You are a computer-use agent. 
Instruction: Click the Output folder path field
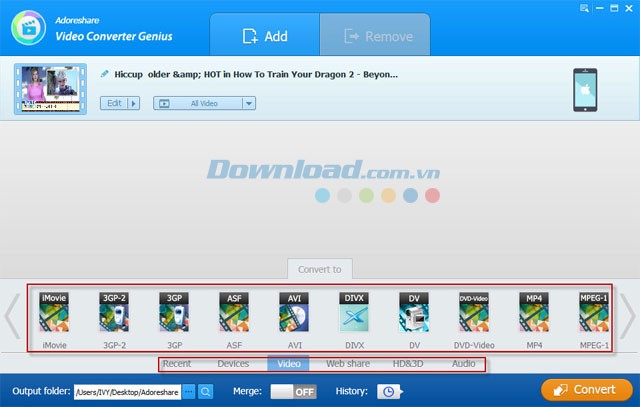point(127,392)
